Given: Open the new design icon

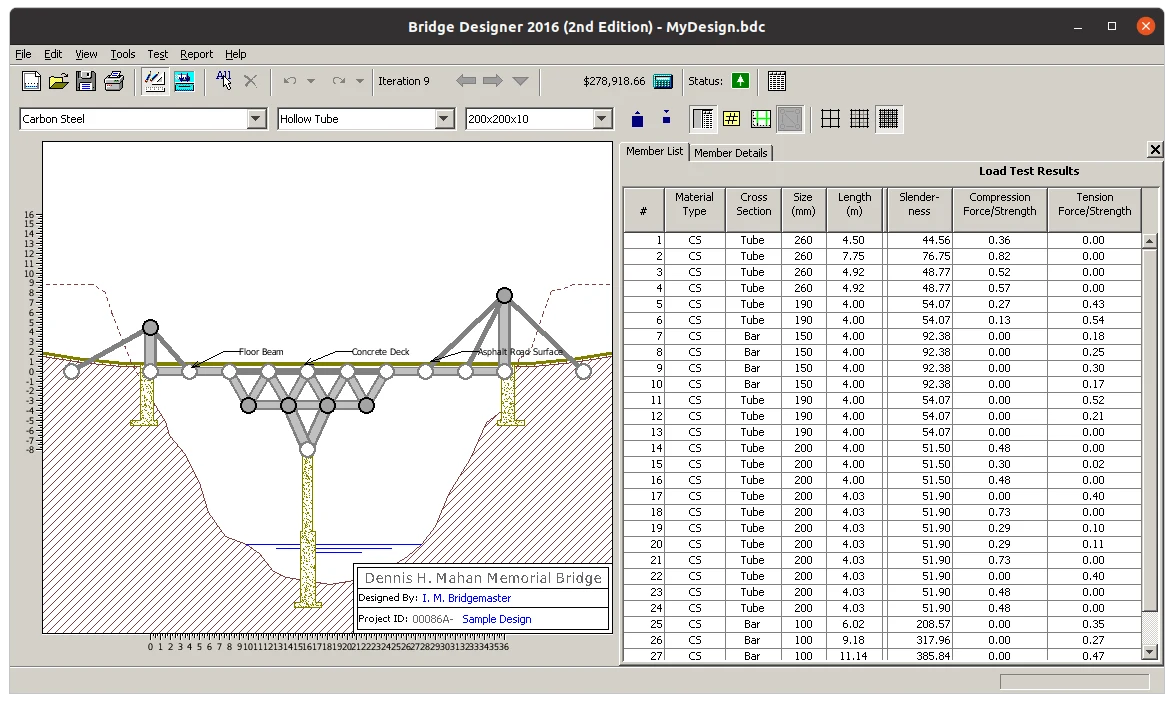Looking at the screenshot, I should (31, 81).
